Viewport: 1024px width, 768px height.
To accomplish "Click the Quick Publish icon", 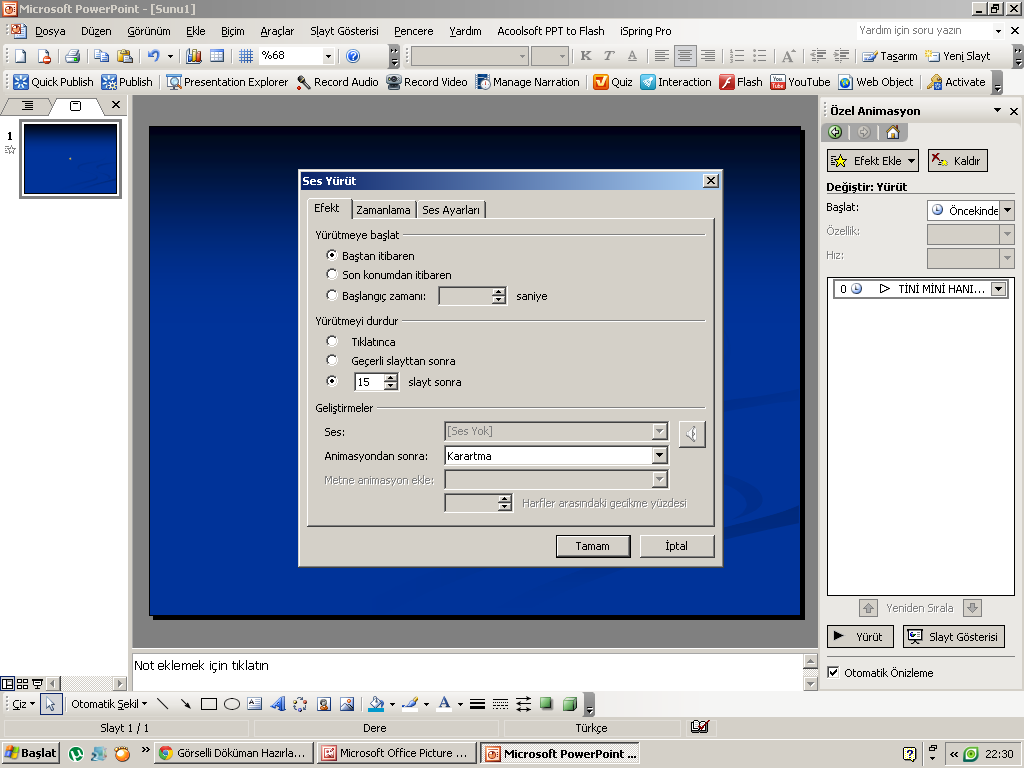I will click(x=20, y=82).
